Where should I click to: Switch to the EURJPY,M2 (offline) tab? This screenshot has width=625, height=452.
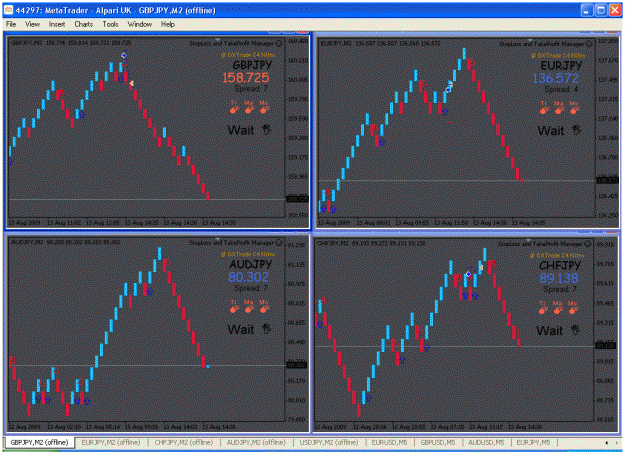click(111, 442)
